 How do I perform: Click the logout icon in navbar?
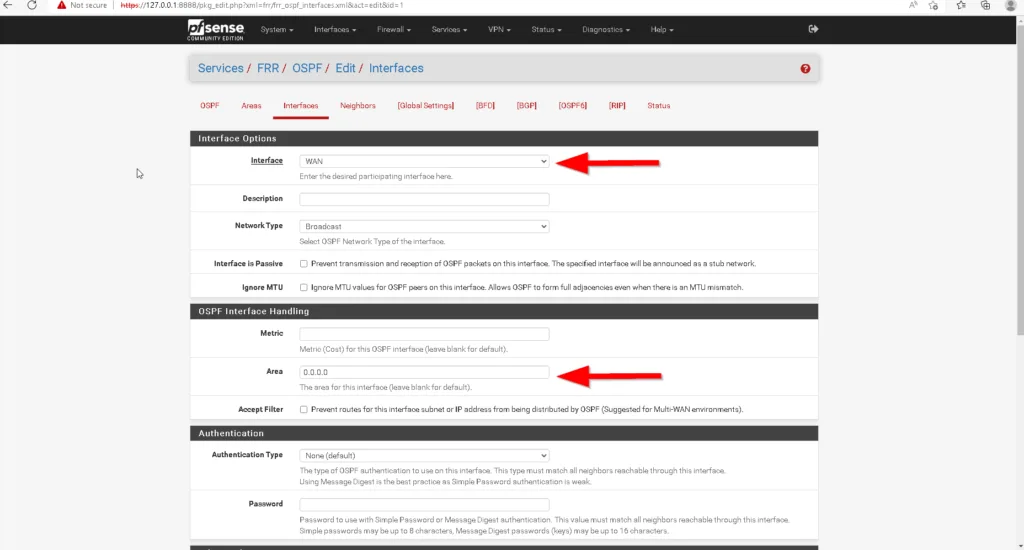pos(813,29)
